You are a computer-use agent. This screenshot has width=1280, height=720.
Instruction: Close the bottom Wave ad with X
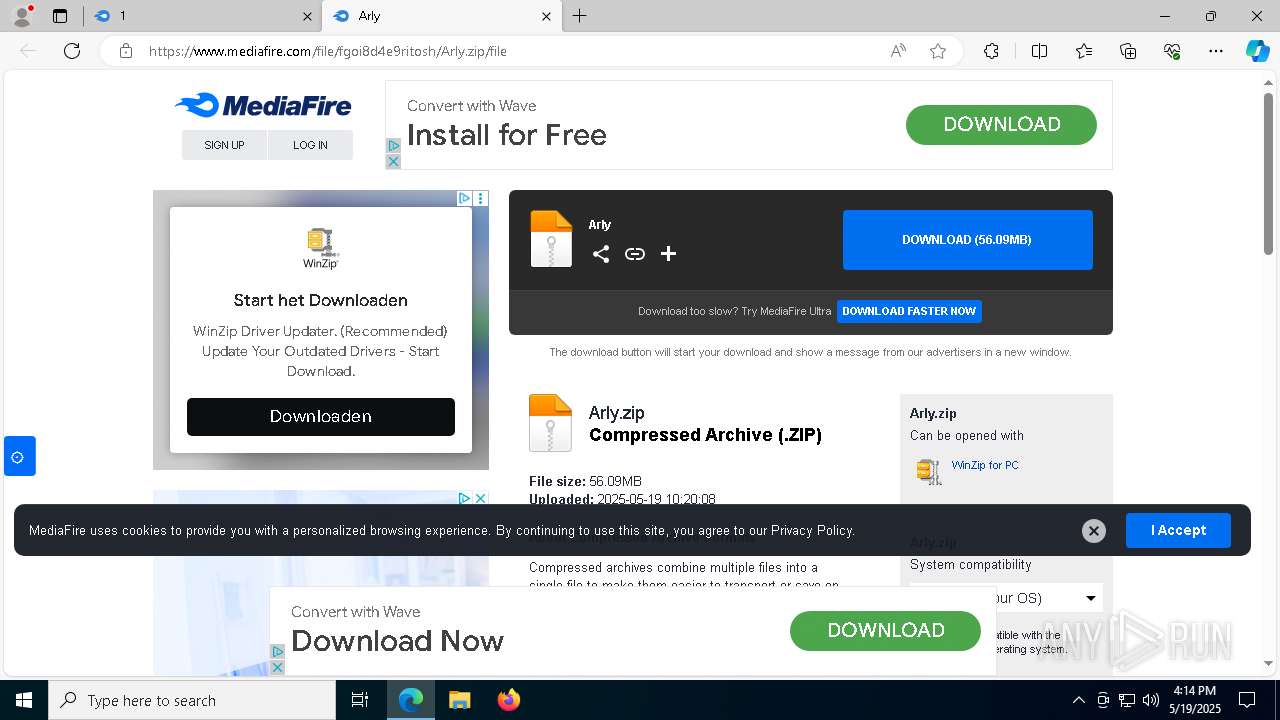pos(278,667)
